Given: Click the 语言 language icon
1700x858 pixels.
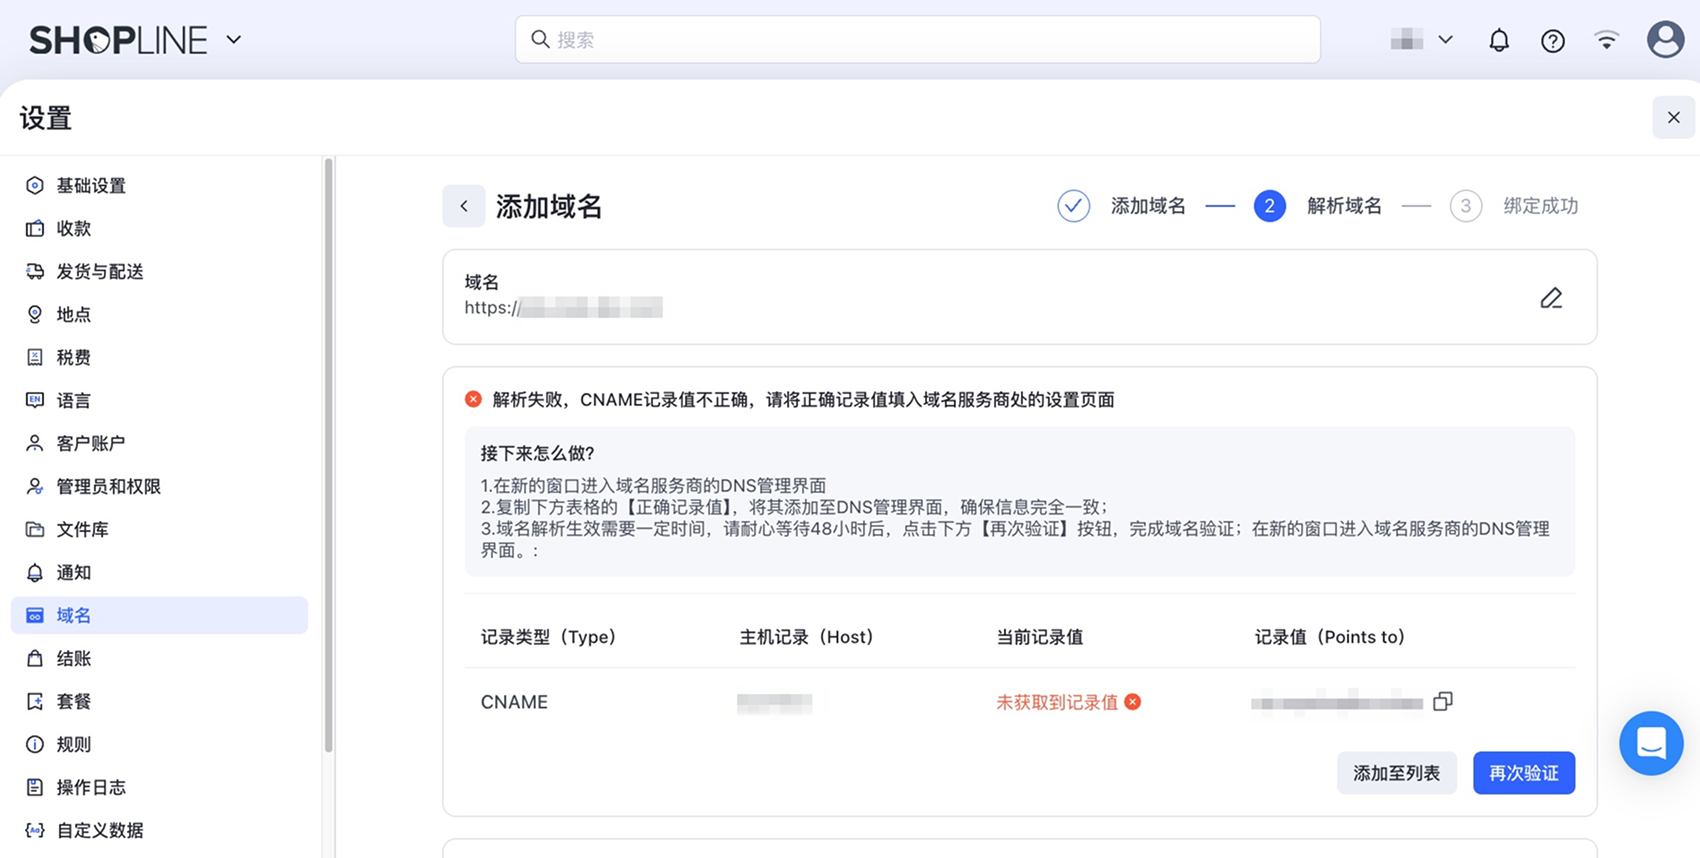Looking at the screenshot, I should point(35,400).
